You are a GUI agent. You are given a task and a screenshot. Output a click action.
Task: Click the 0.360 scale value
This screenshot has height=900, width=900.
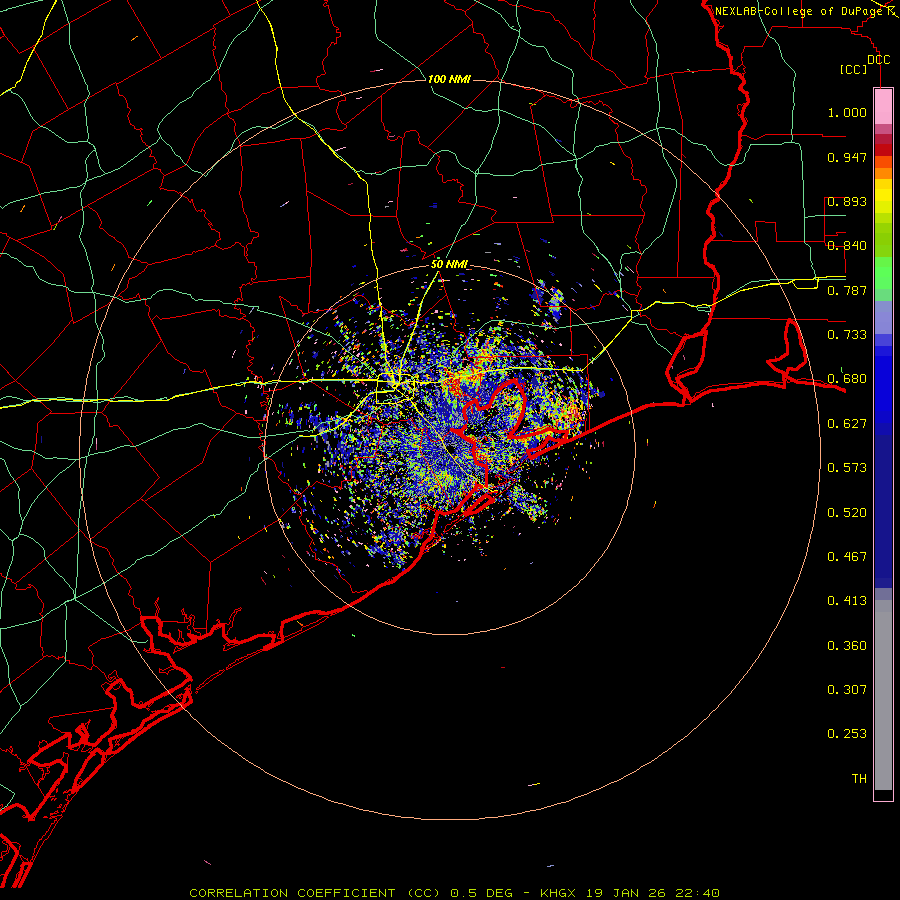click(847, 646)
